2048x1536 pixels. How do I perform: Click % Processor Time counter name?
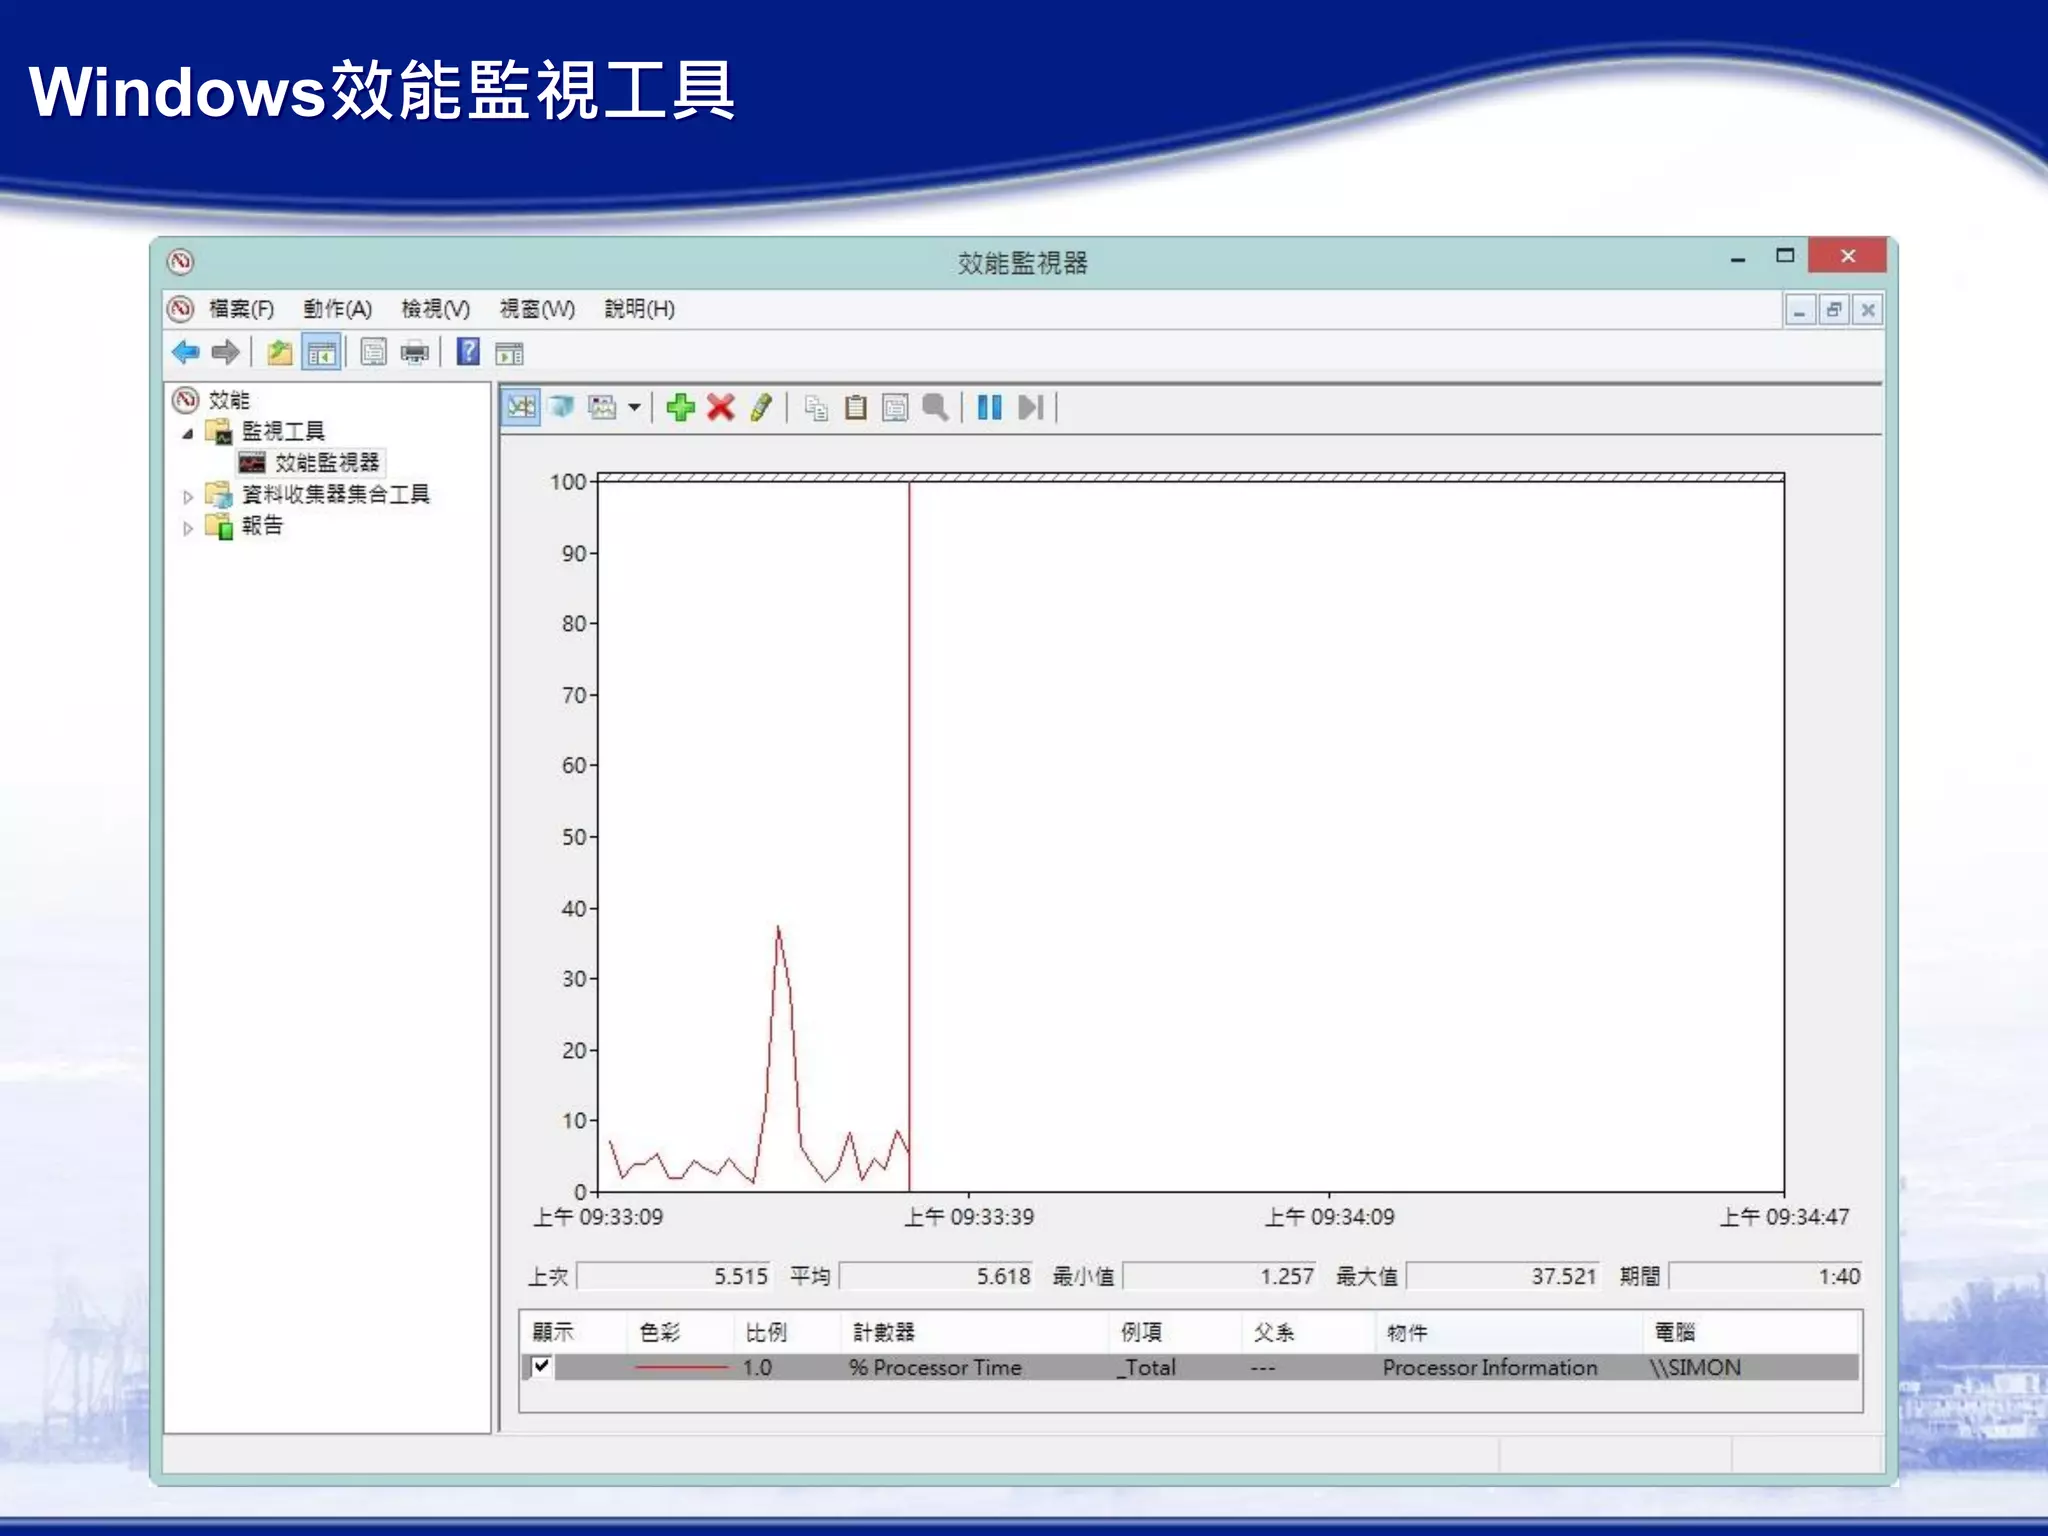click(935, 1367)
